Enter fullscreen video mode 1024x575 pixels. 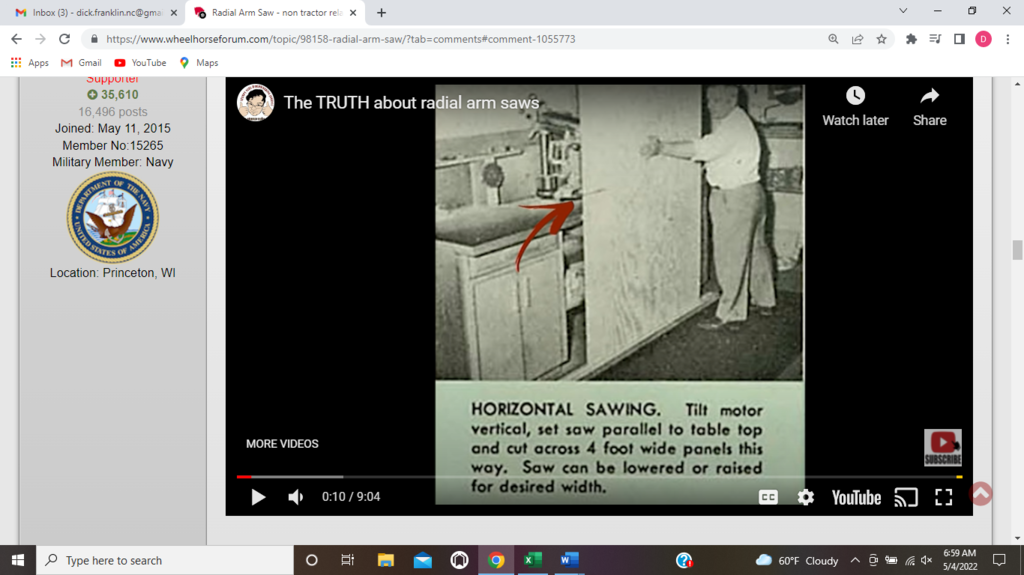944,497
